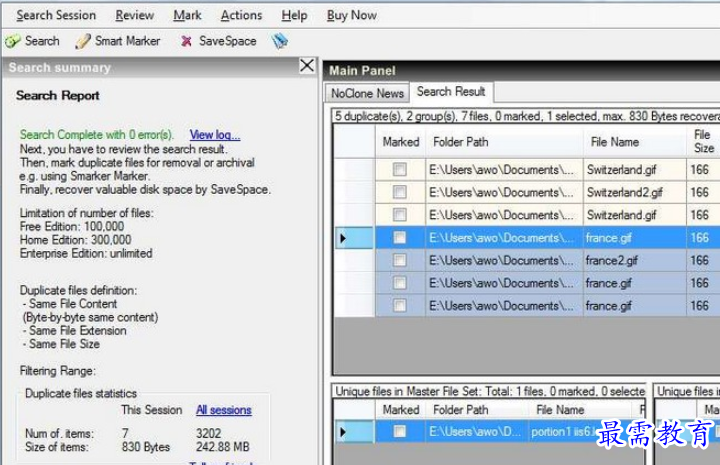Click the blue tag icon after SaveSpace

tap(279, 41)
